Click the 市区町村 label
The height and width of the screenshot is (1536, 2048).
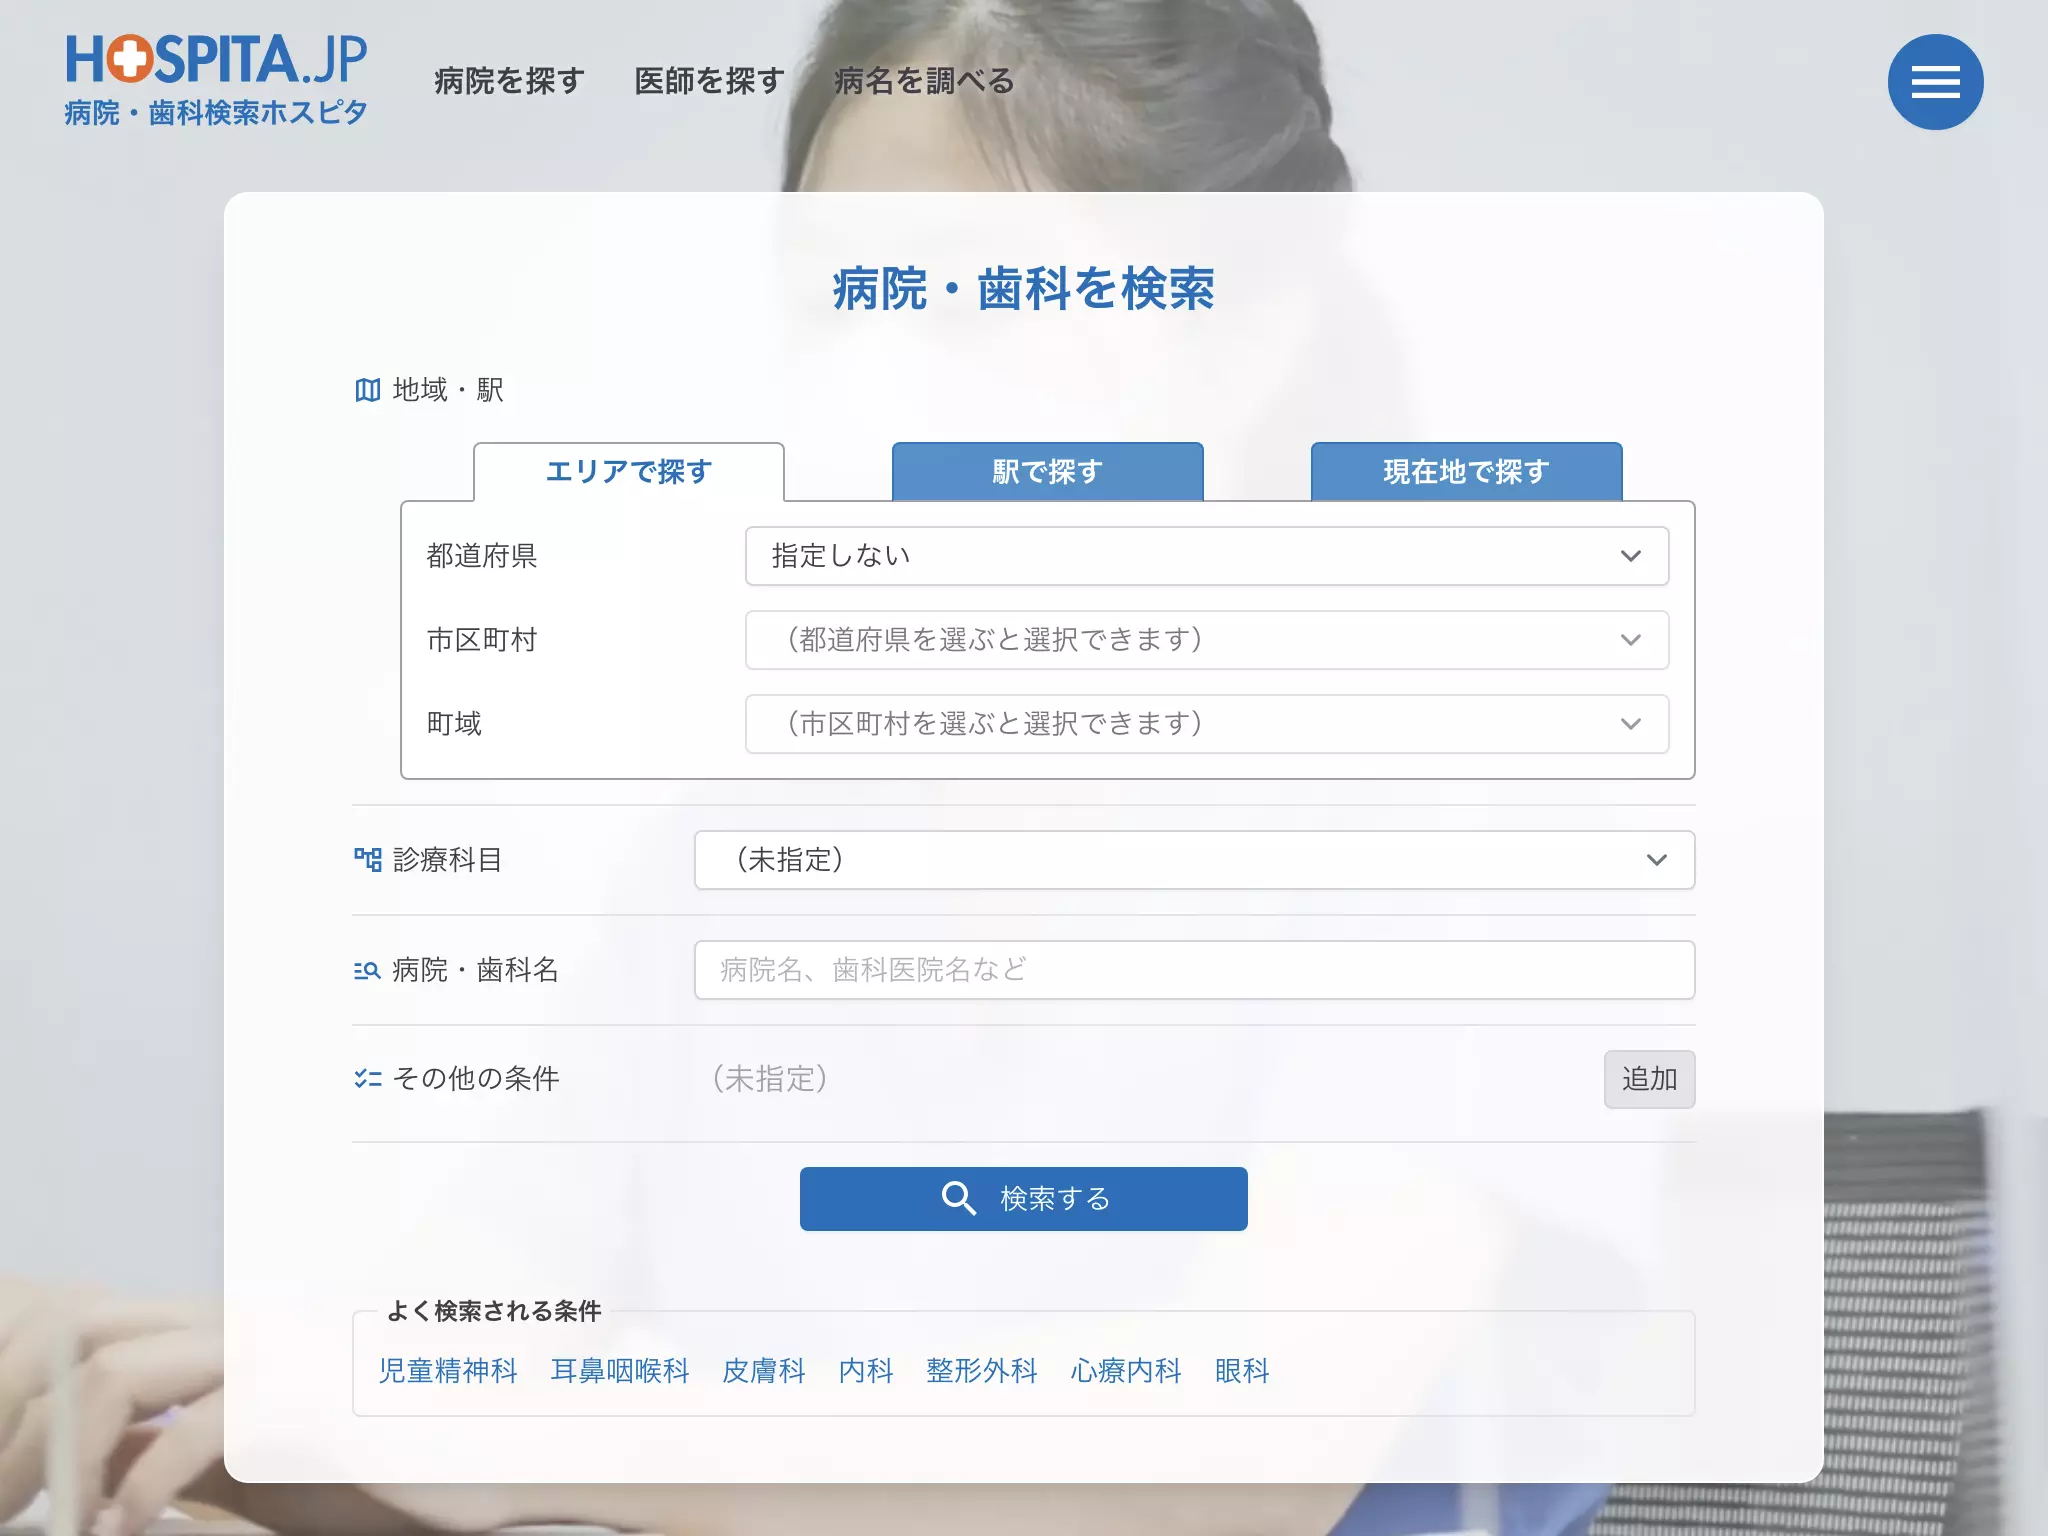click(482, 640)
